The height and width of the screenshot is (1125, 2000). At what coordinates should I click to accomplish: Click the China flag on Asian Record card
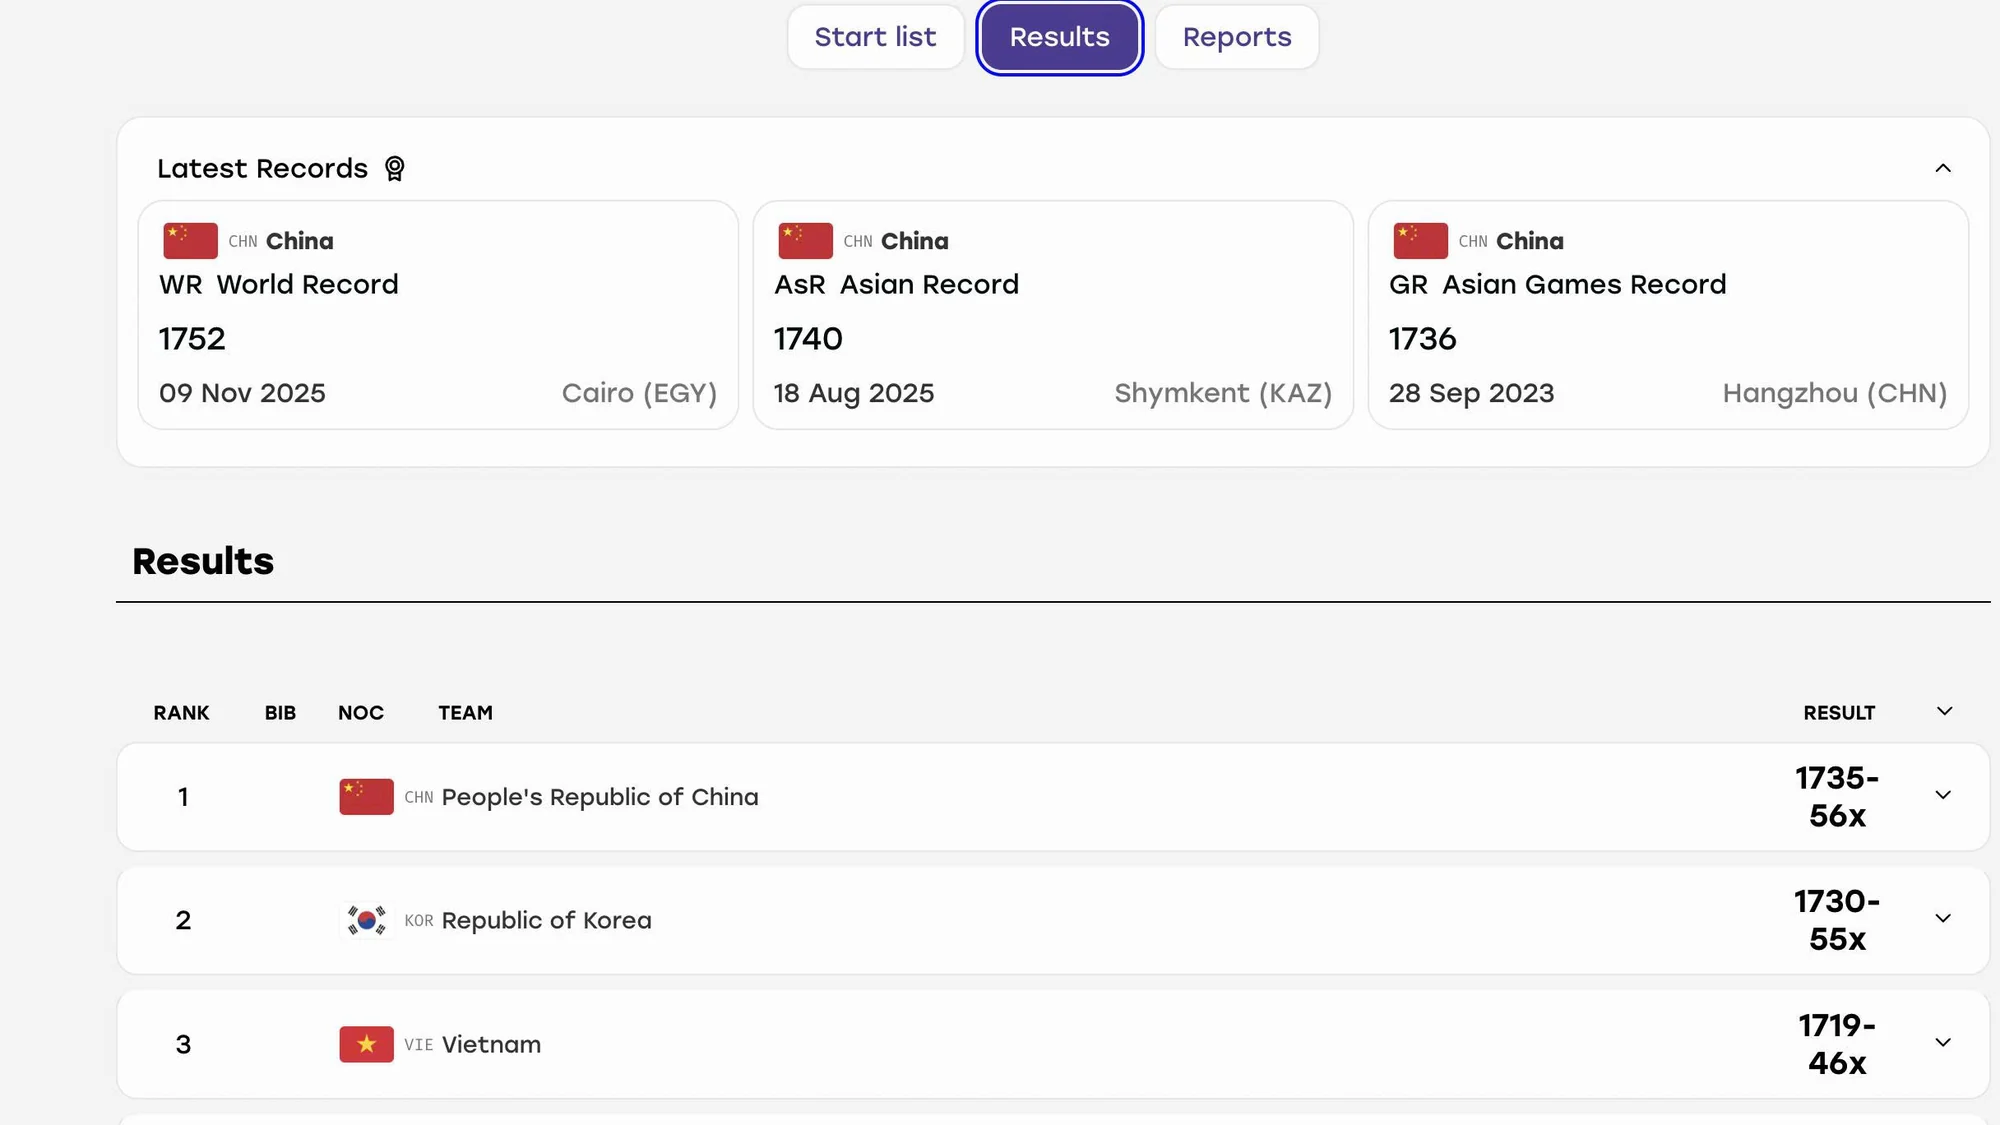pyautogui.click(x=805, y=241)
